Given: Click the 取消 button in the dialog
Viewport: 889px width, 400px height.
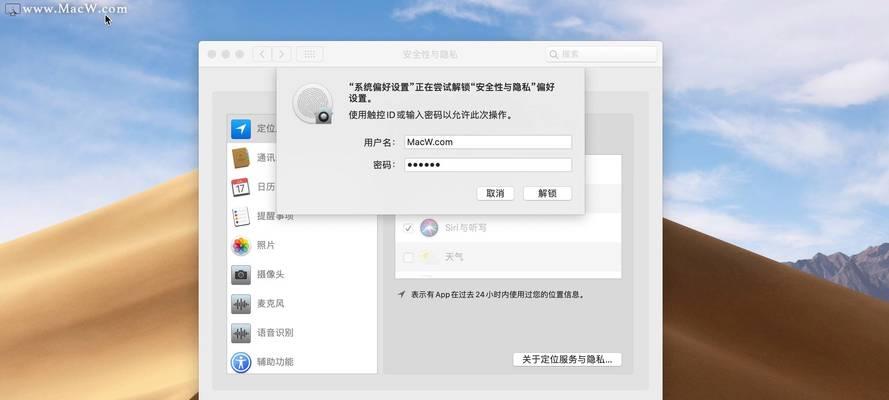Looking at the screenshot, I should (x=495, y=193).
